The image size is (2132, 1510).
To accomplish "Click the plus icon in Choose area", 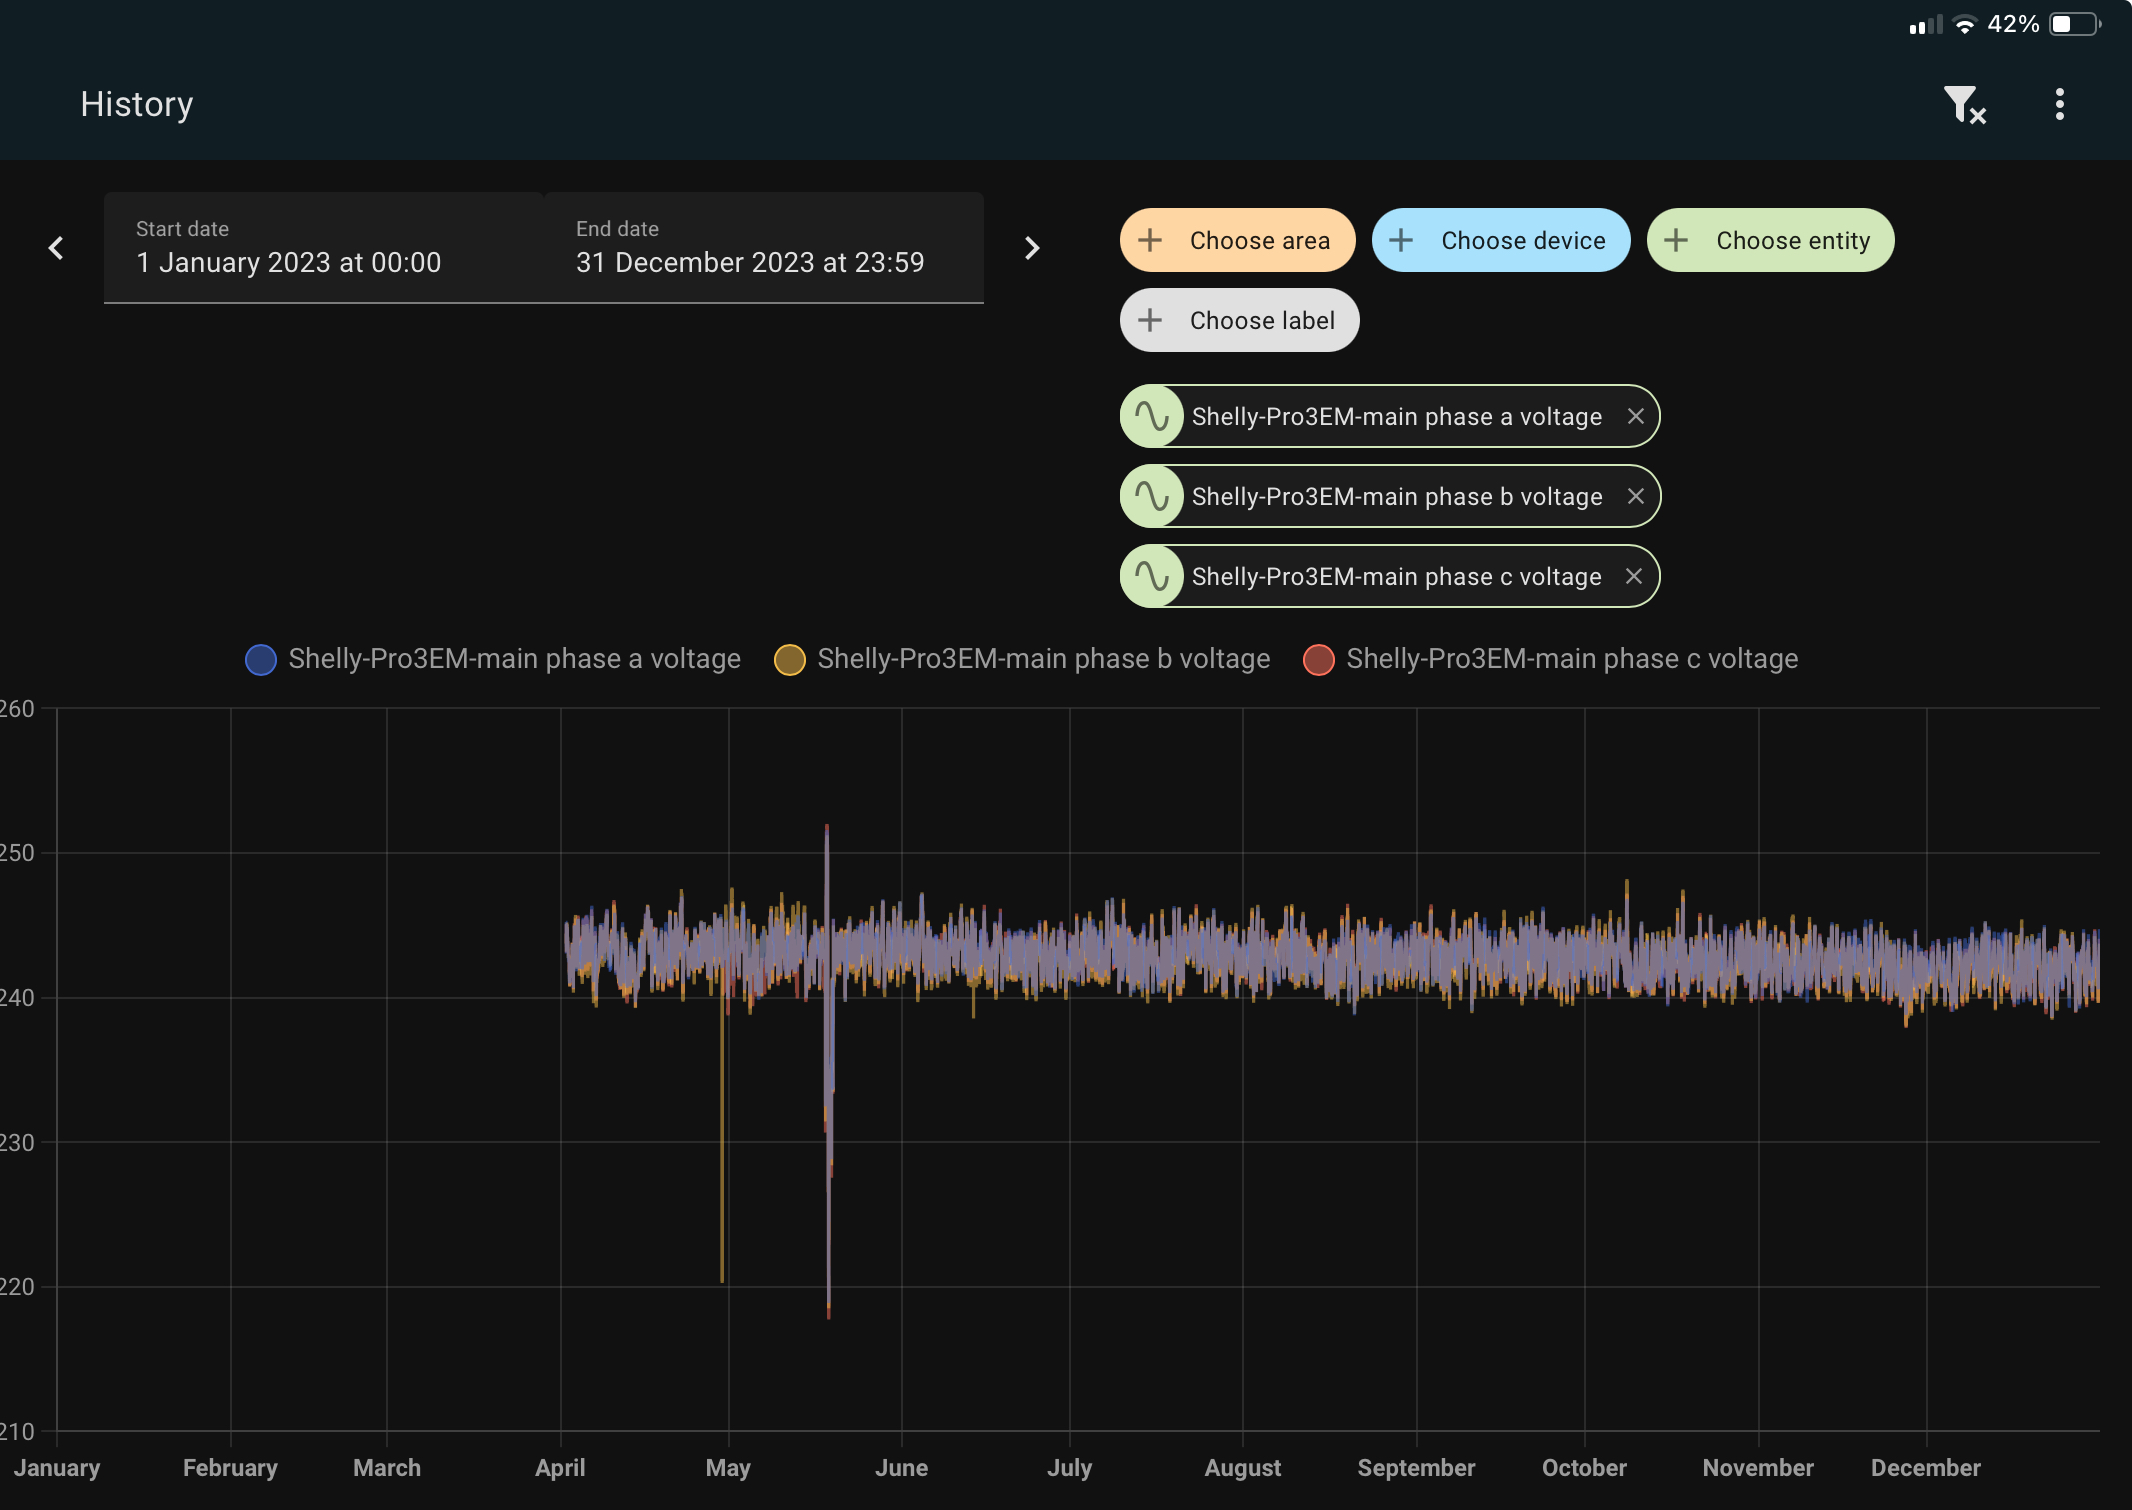I will 1150,240.
